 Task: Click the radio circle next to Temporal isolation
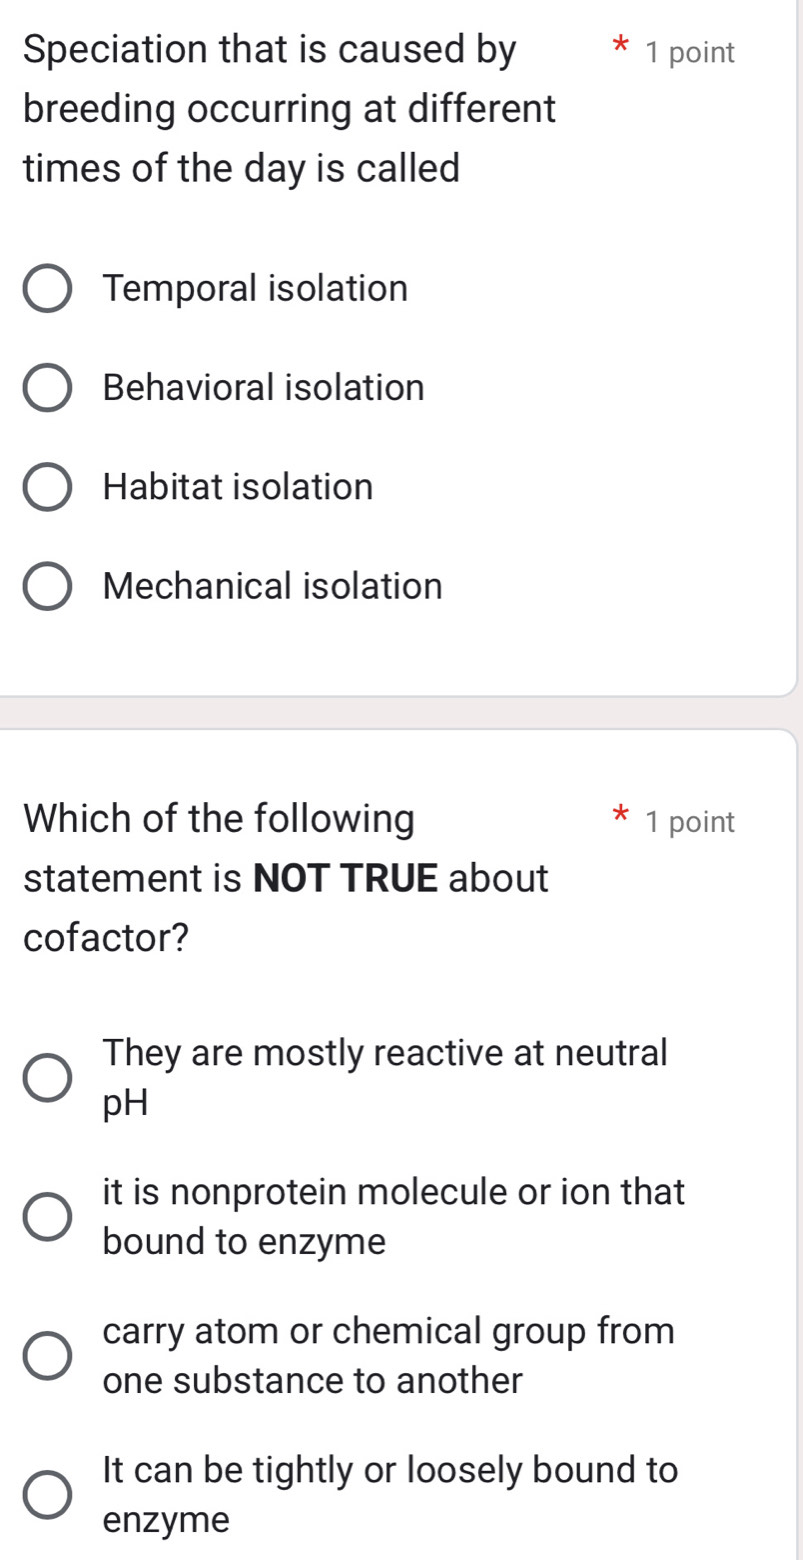click(47, 289)
